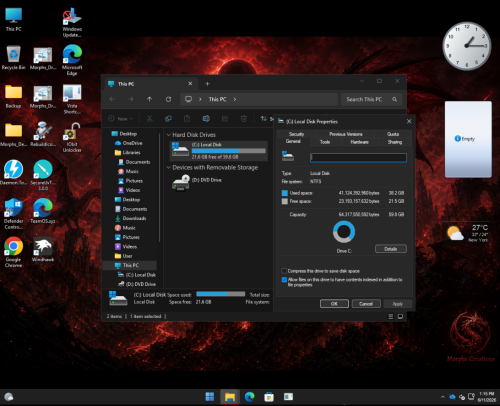Open a new Explorer tab with plus button

coord(207,84)
